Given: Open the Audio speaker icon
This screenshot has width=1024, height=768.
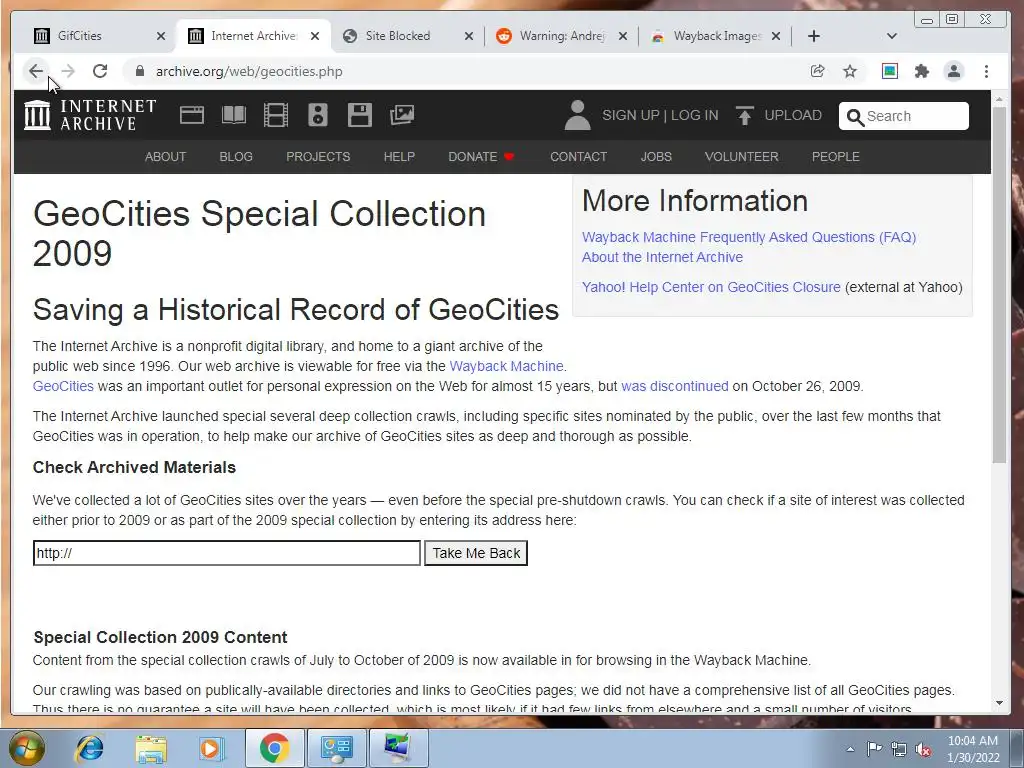Looking at the screenshot, I should (318, 115).
